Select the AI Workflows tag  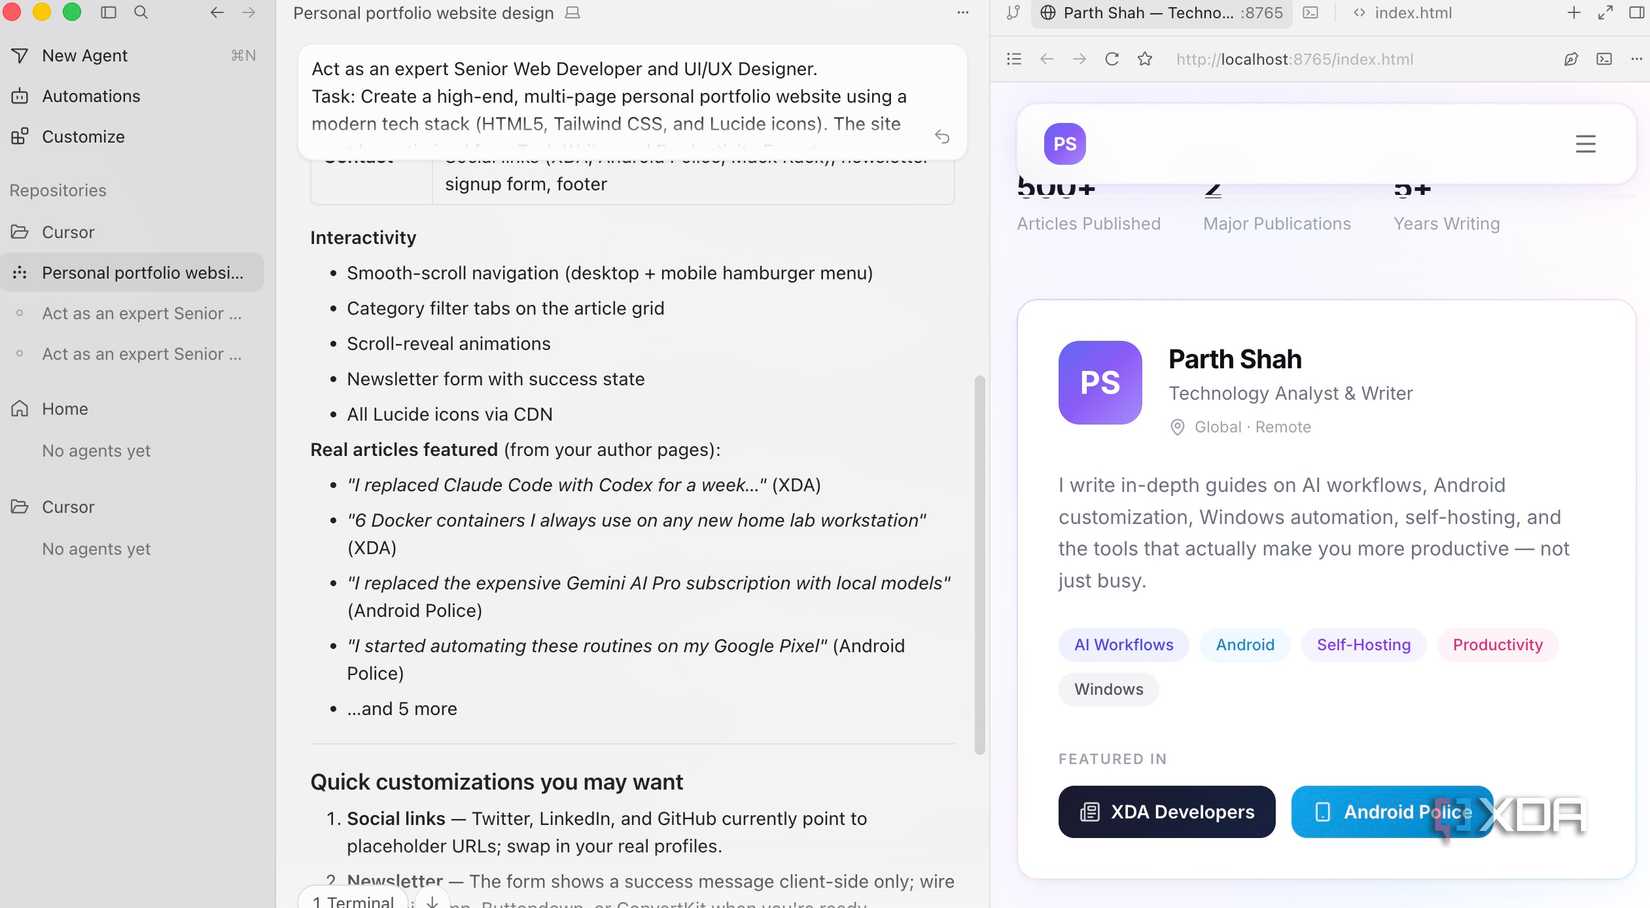coord(1124,645)
